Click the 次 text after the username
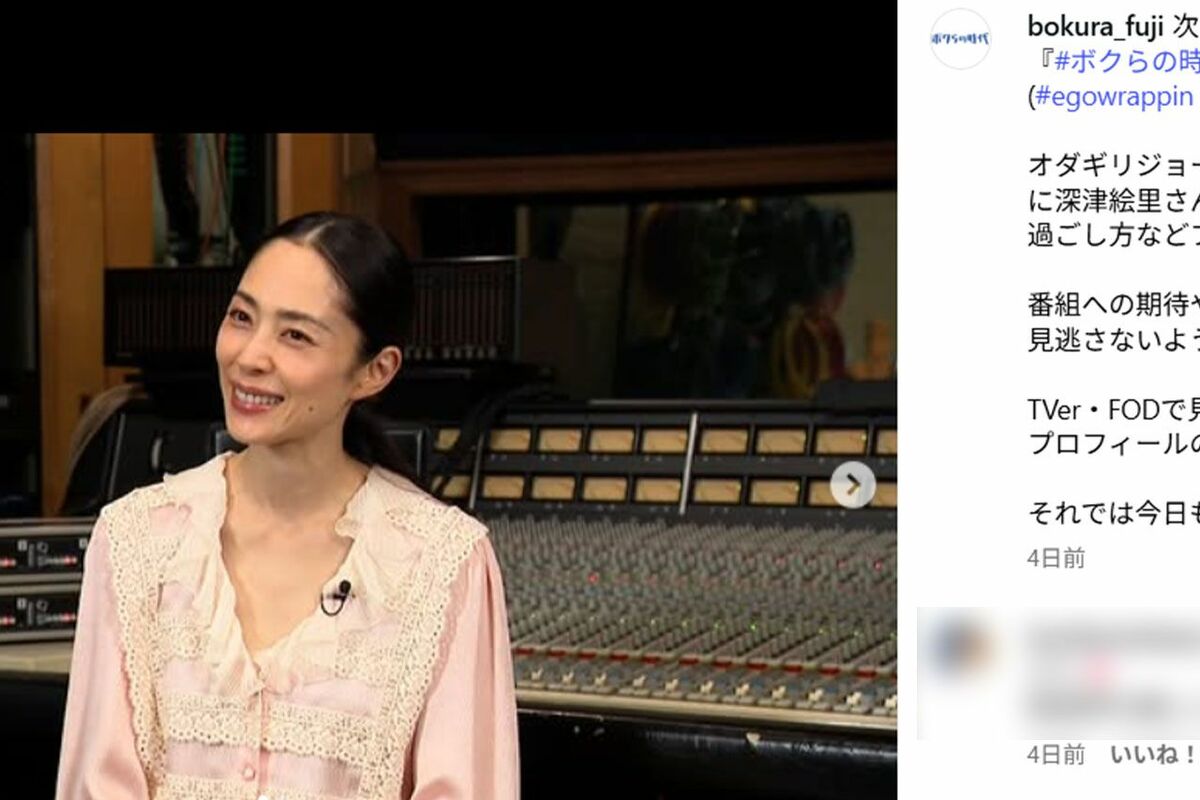Image resolution: width=1200 pixels, height=800 pixels. (1178, 21)
